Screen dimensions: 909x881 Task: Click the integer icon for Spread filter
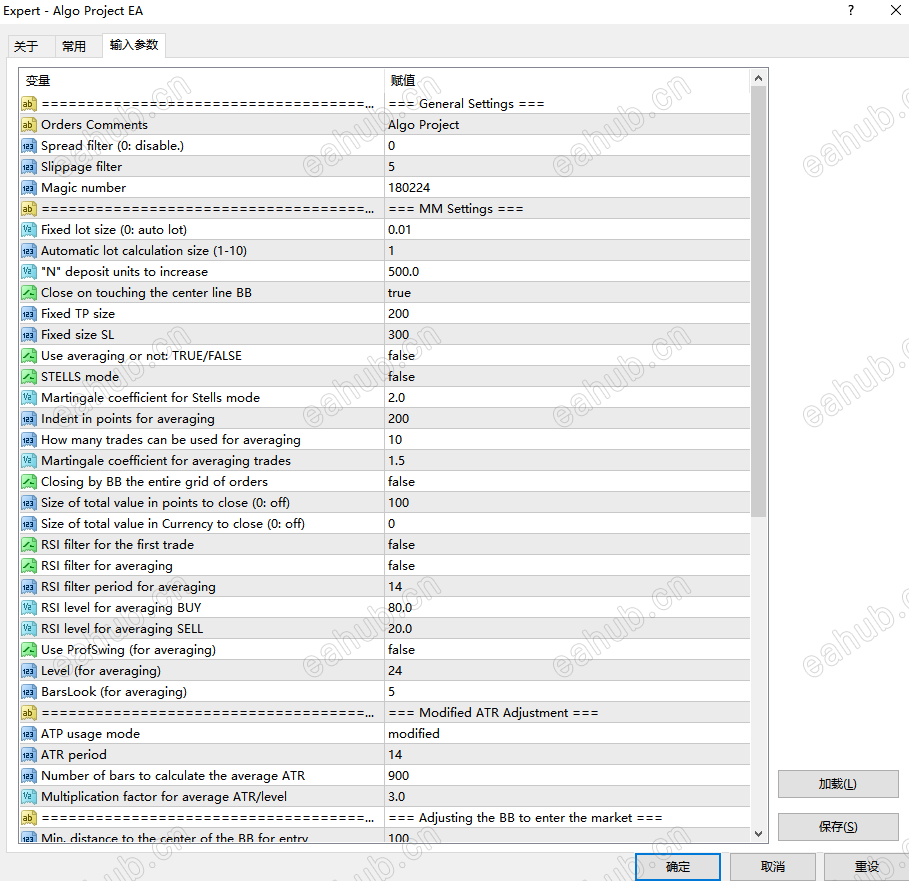(x=28, y=145)
